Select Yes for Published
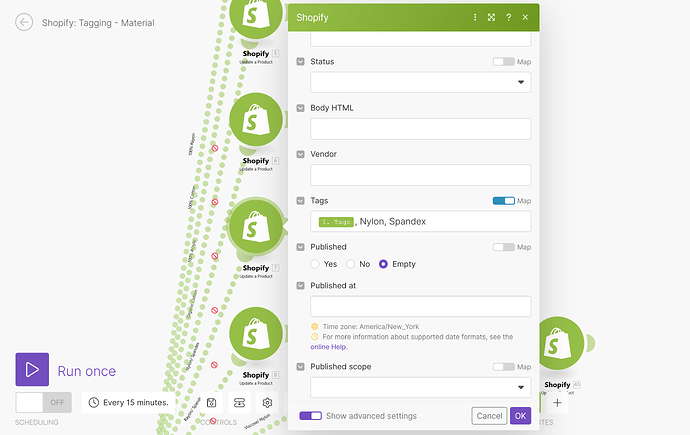This screenshot has width=690, height=435. [315, 264]
